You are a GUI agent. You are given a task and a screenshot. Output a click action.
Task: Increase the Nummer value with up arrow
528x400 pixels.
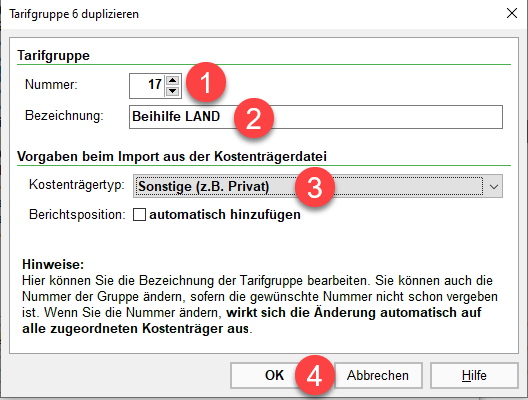173,80
